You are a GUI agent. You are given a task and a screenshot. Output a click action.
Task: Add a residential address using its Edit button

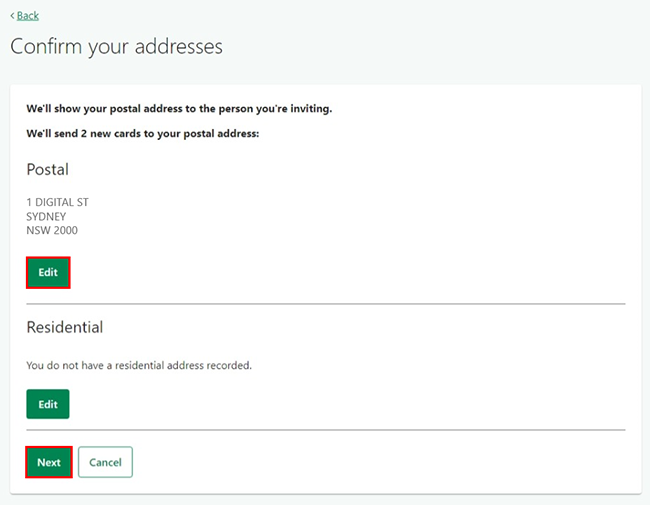point(48,404)
